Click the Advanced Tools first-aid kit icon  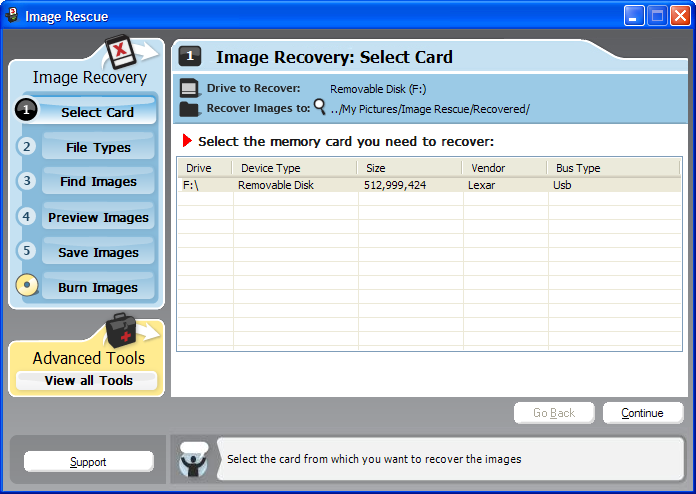(121, 331)
